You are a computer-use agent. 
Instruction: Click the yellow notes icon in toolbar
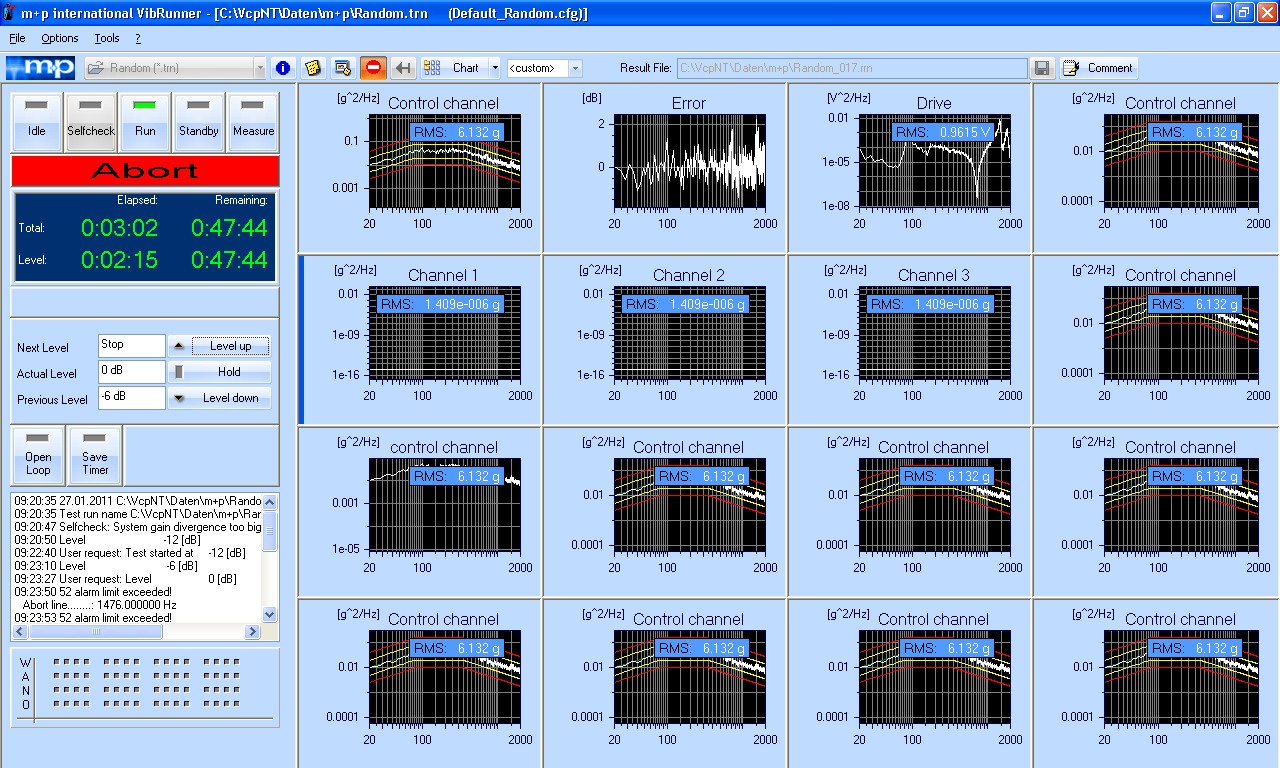[313, 68]
